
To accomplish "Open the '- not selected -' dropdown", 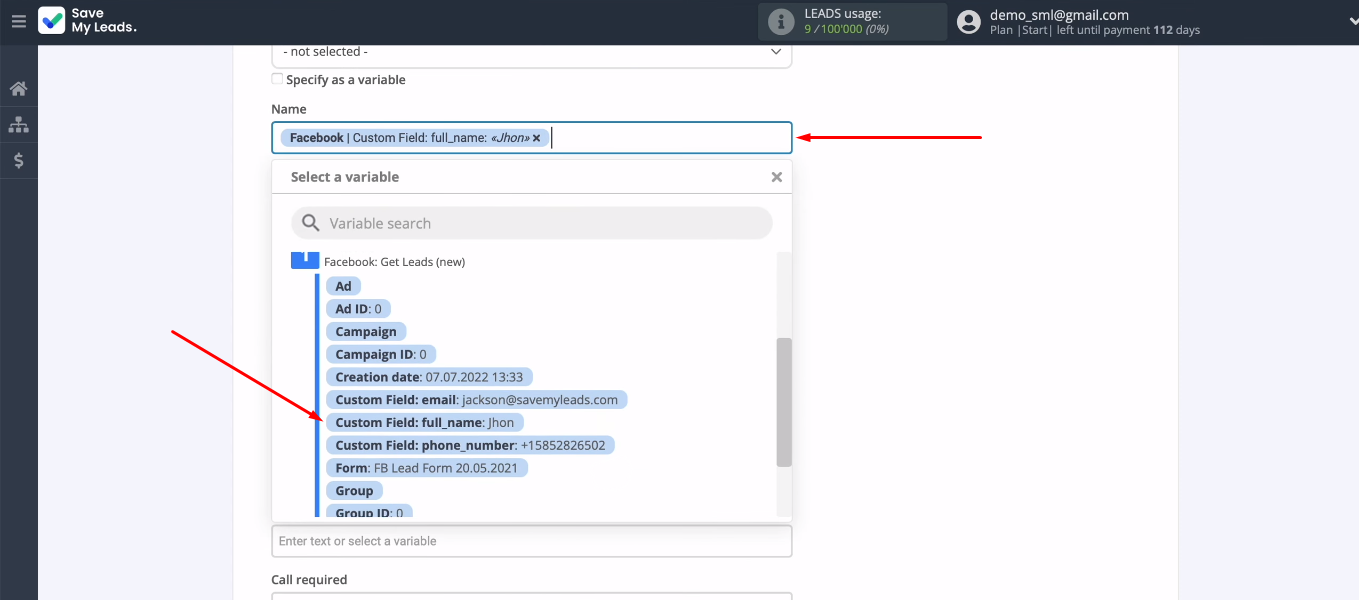I will [x=531, y=53].
